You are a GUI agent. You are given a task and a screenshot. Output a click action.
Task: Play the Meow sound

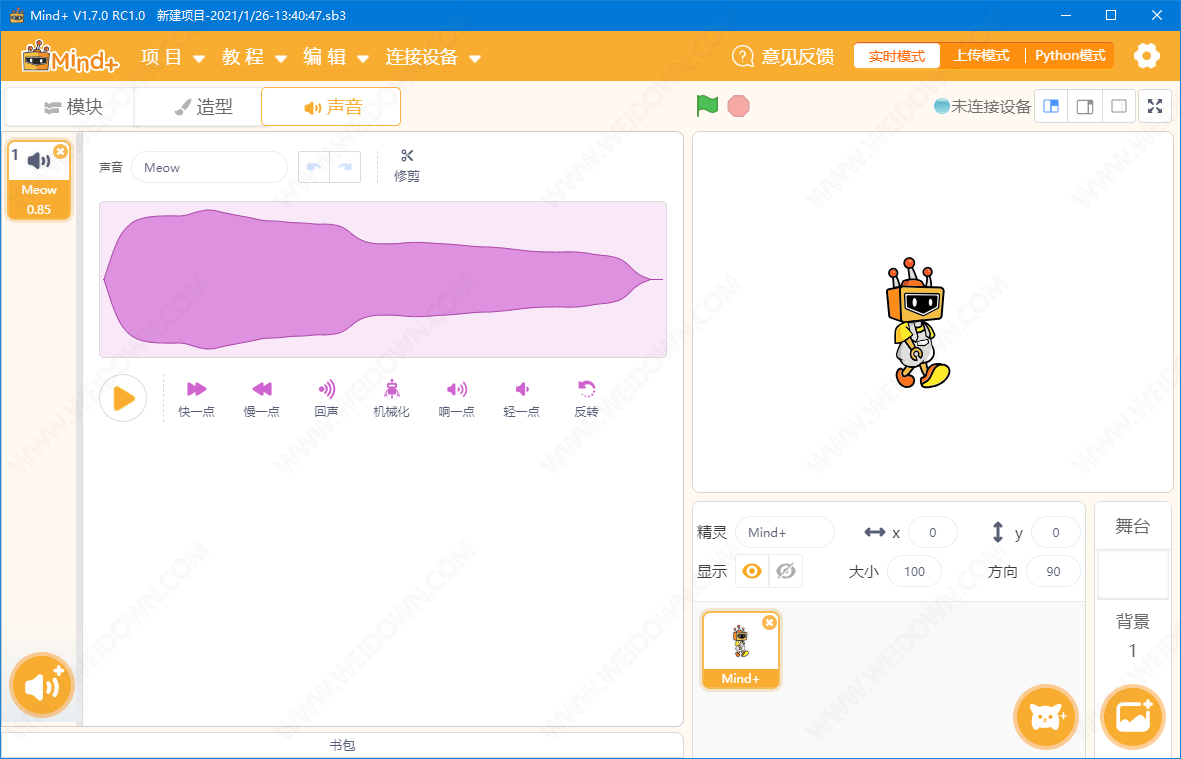124,398
